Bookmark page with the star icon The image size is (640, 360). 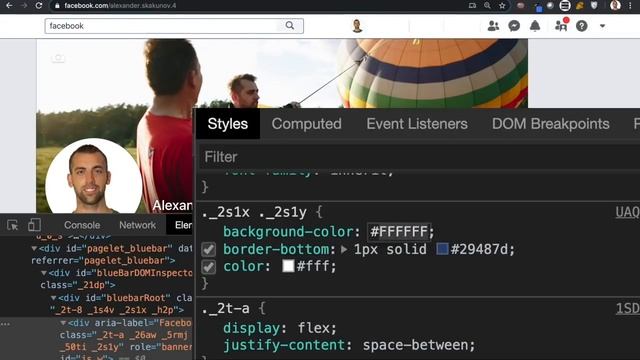(x=502, y=6)
